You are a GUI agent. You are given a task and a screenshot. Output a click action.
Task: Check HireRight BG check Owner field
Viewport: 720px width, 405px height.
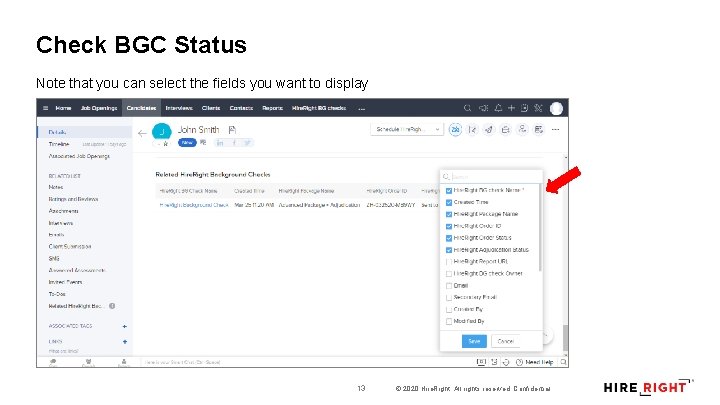449,274
